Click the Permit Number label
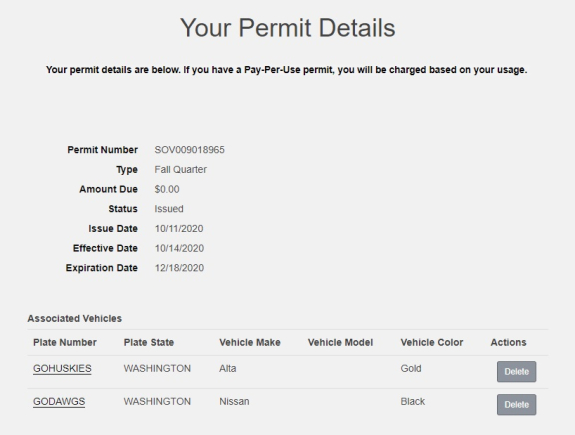Screen dimensions: 575x435 pyautogui.click(x=102, y=150)
